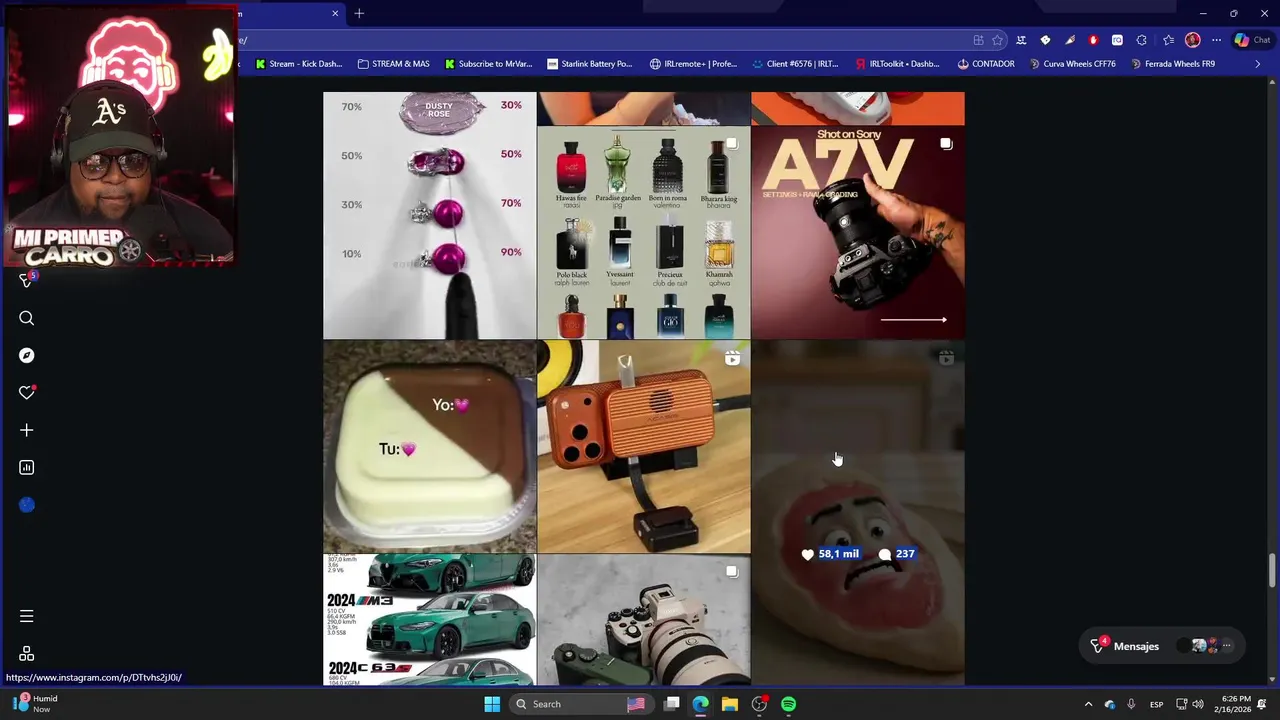1280x720 pixels.
Task: Open the perfume bottles collection post
Action: click(643, 232)
